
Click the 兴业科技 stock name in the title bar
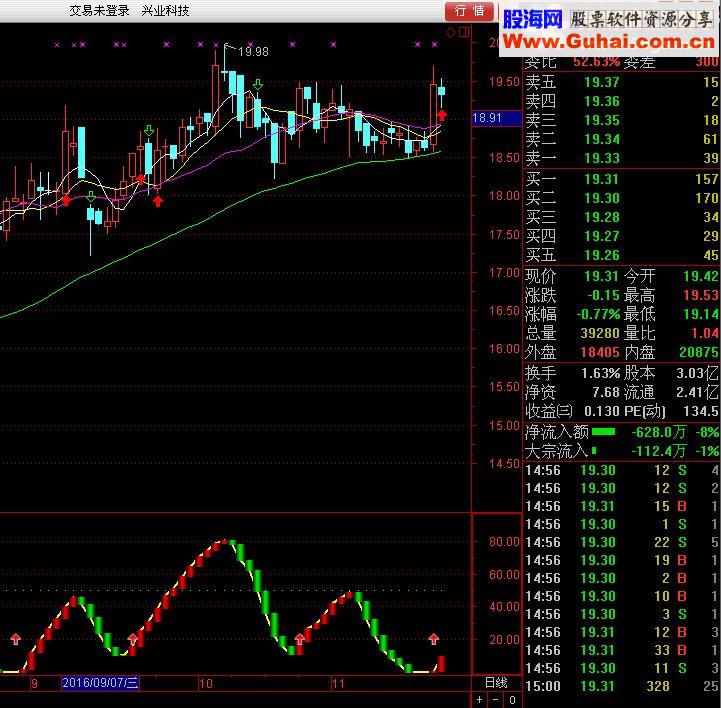166,11
